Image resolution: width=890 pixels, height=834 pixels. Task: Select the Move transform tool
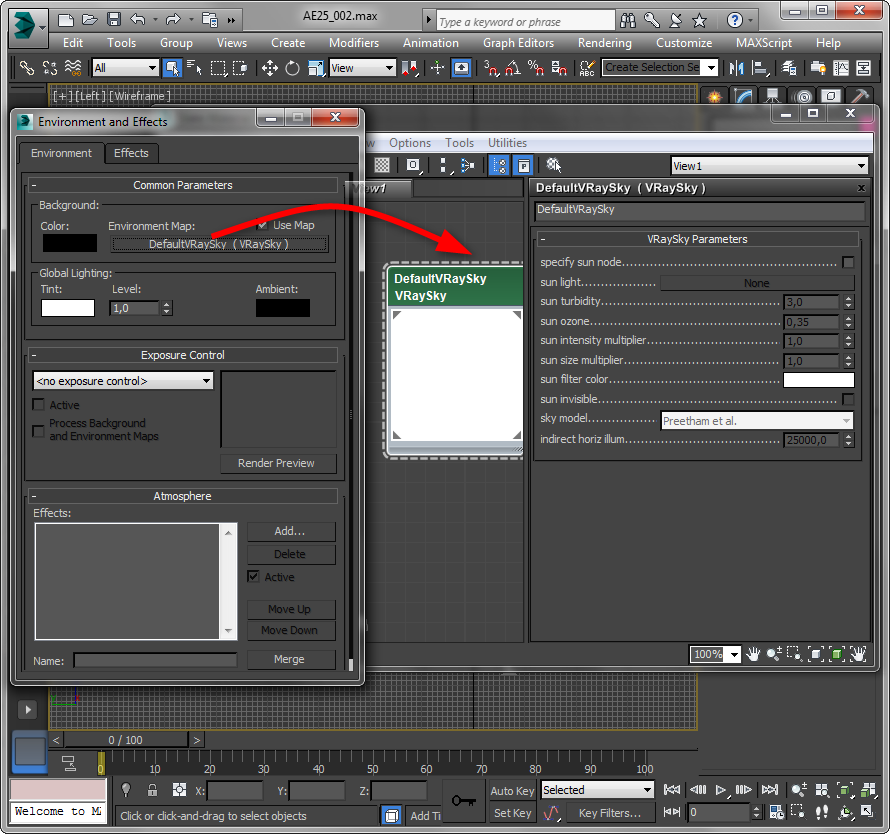[x=269, y=68]
